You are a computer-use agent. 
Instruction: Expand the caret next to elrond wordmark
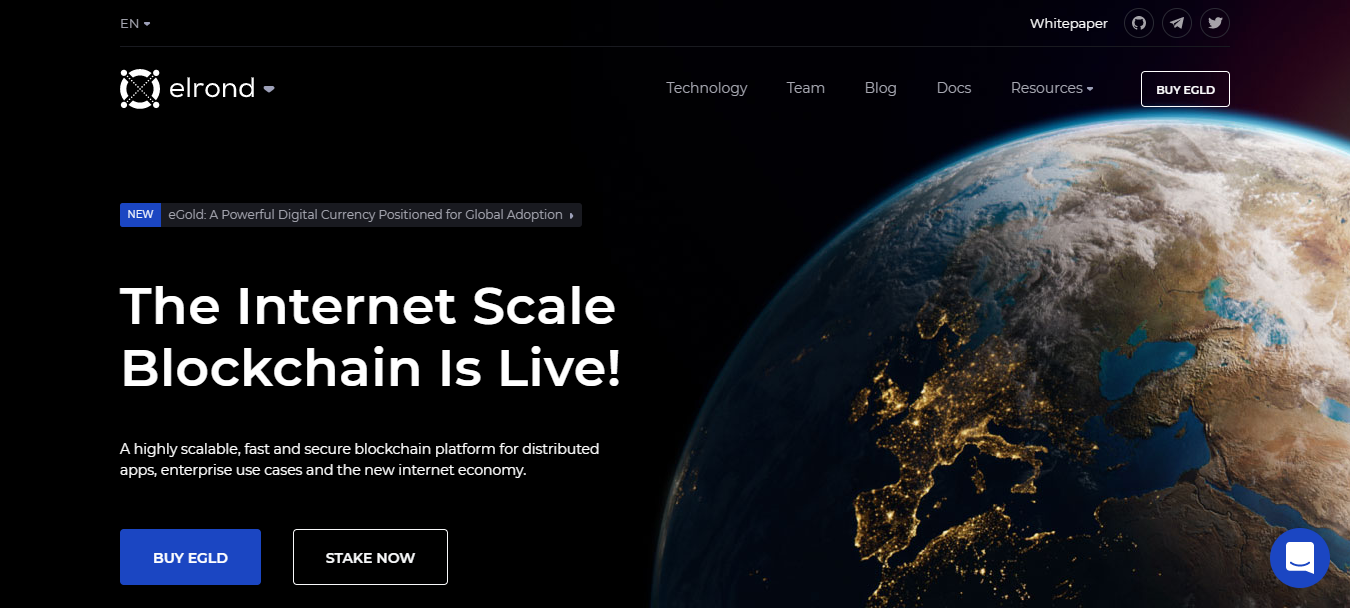pyautogui.click(x=269, y=89)
